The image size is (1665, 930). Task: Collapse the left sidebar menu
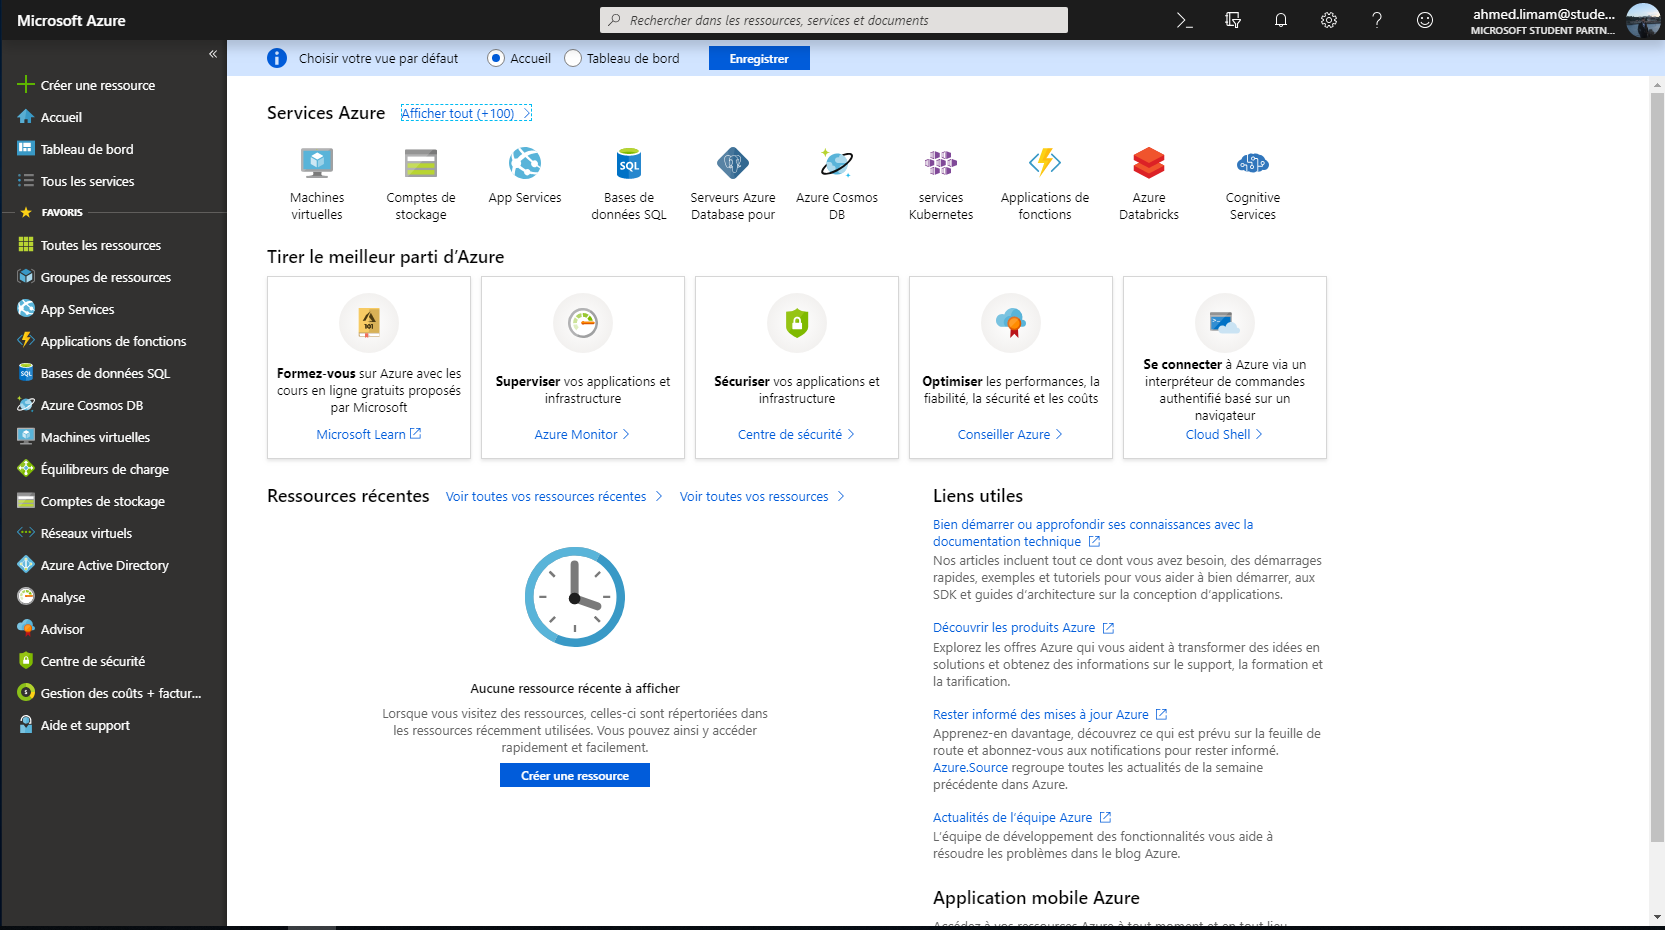click(x=213, y=54)
